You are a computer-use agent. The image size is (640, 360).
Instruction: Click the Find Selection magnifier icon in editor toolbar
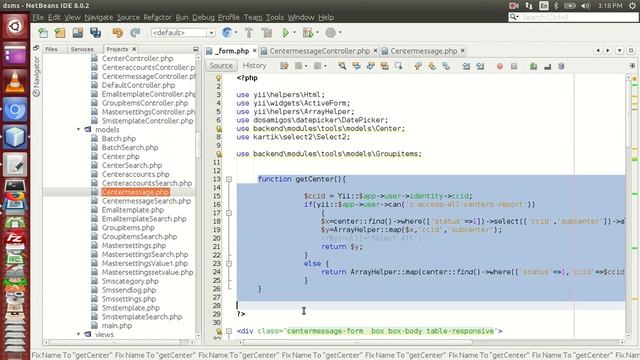tap(342, 66)
